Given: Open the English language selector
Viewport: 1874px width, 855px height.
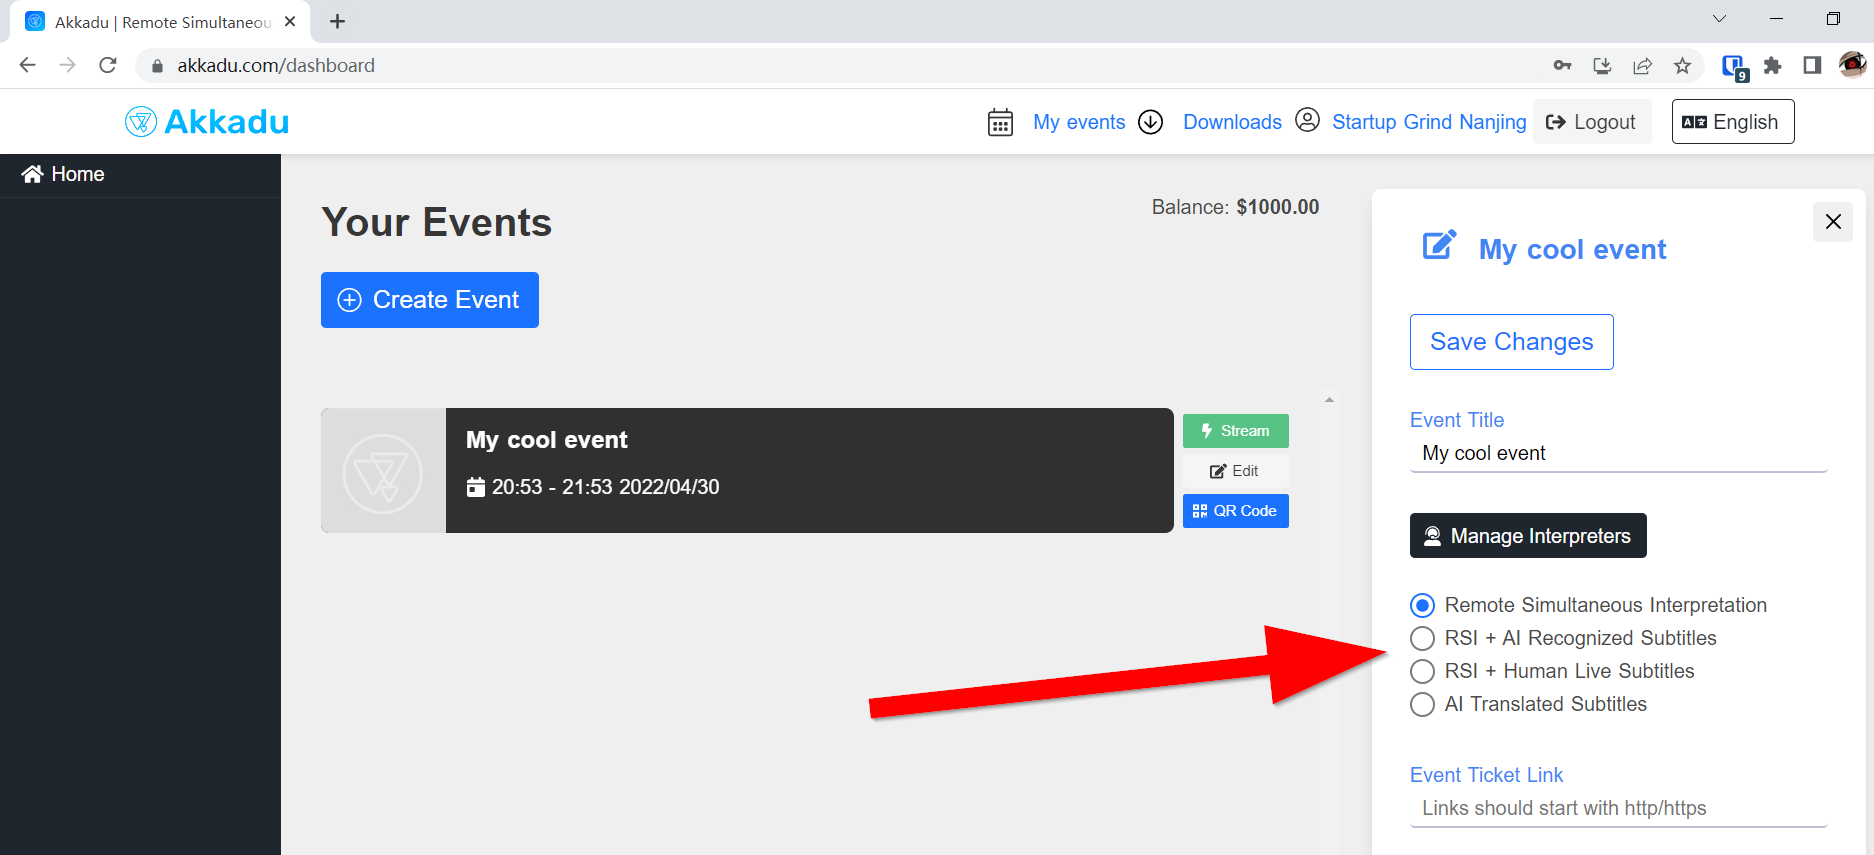Looking at the screenshot, I should (x=1733, y=122).
